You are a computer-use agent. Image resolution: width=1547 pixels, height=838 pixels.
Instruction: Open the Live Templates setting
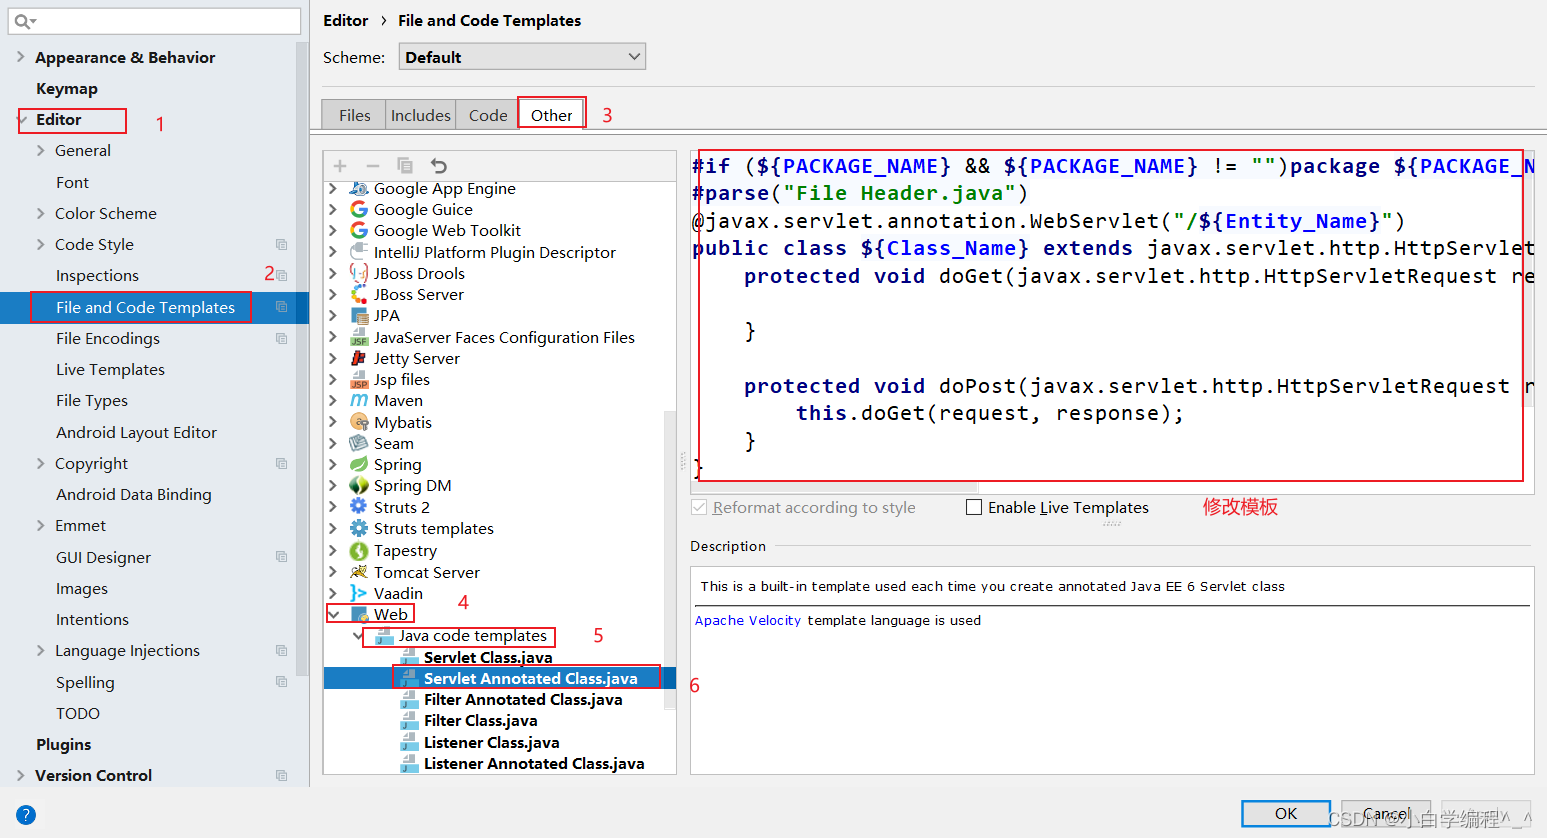click(x=110, y=369)
